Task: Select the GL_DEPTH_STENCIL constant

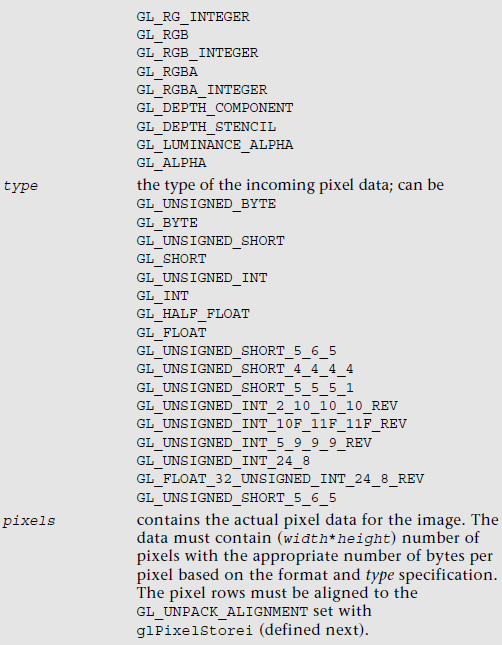Action: coord(206,126)
